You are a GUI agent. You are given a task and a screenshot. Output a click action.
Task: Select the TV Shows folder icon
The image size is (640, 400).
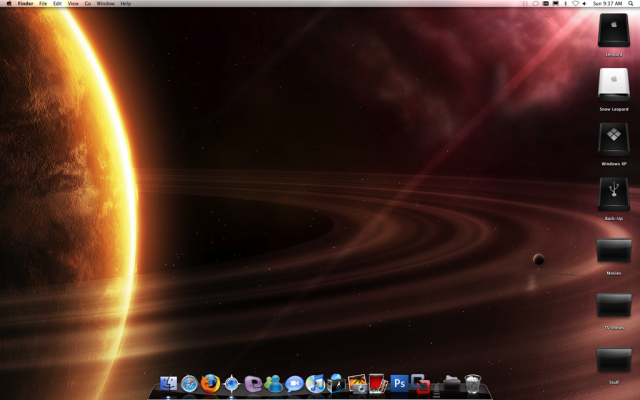click(614, 305)
